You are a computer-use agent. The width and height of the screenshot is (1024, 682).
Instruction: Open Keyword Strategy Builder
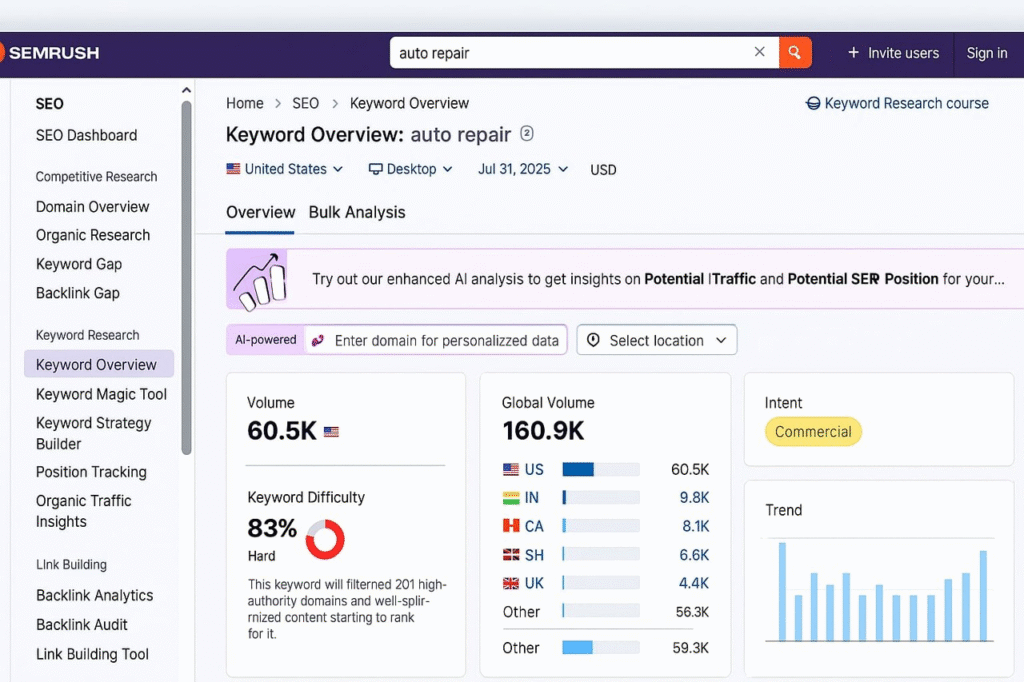point(93,433)
